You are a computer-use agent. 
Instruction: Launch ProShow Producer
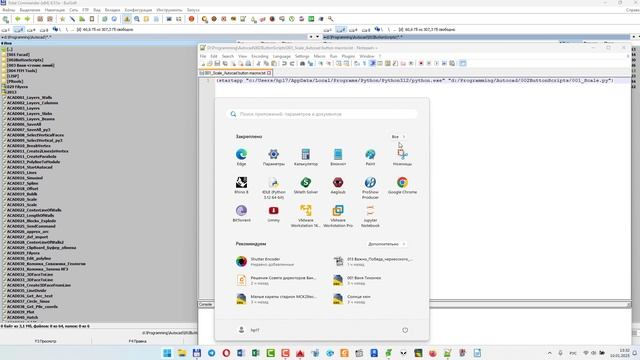(370, 188)
